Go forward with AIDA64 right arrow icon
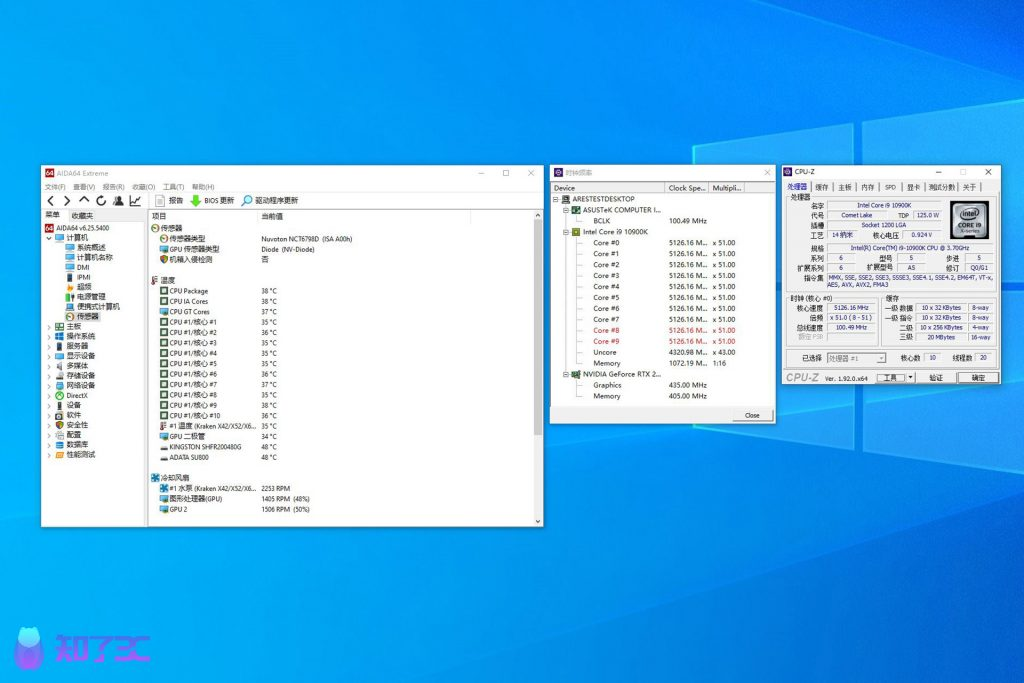 click(67, 201)
